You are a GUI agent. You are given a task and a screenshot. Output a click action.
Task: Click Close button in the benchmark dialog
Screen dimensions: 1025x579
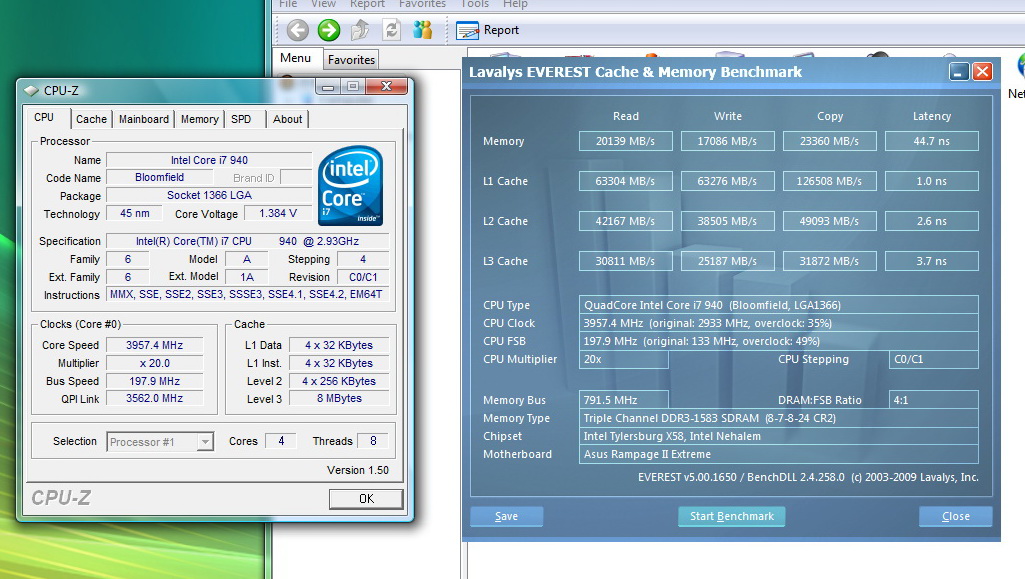(956, 516)
